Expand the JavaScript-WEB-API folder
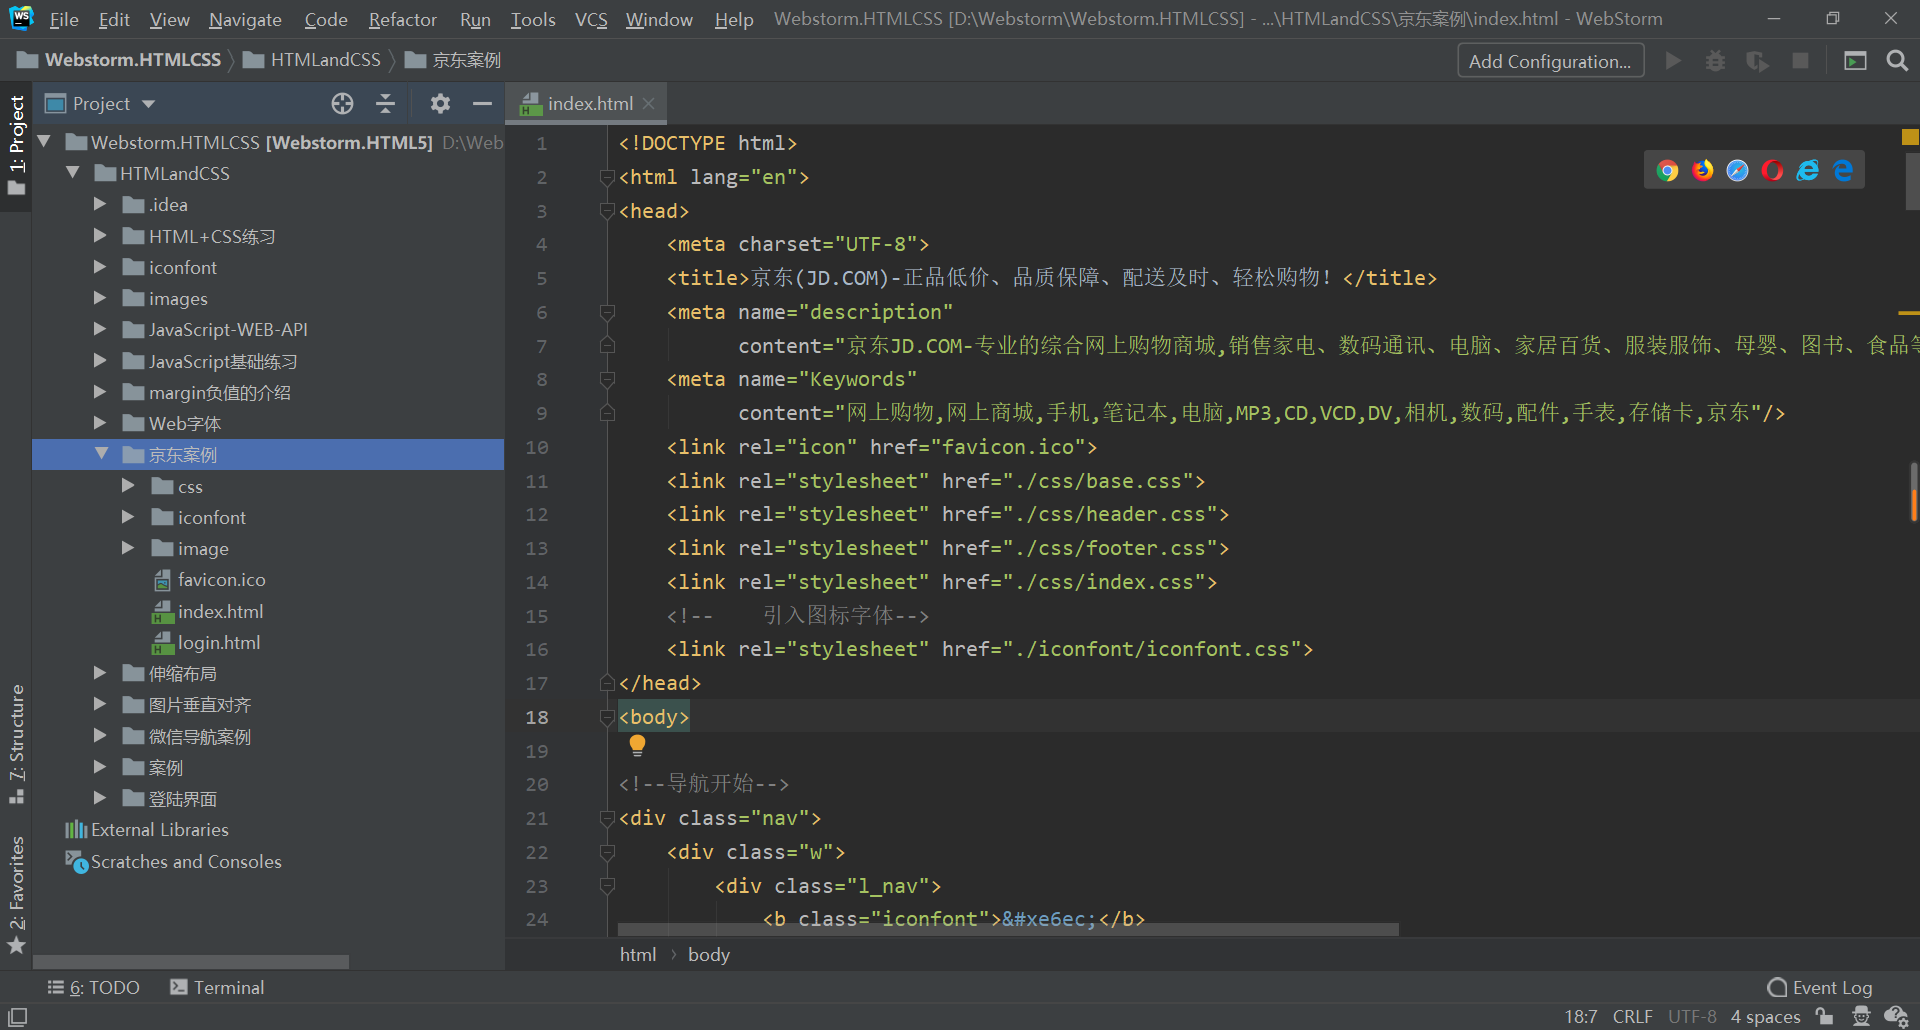The height and width of the screenshot is (1030, 1920). pos(100,329)
